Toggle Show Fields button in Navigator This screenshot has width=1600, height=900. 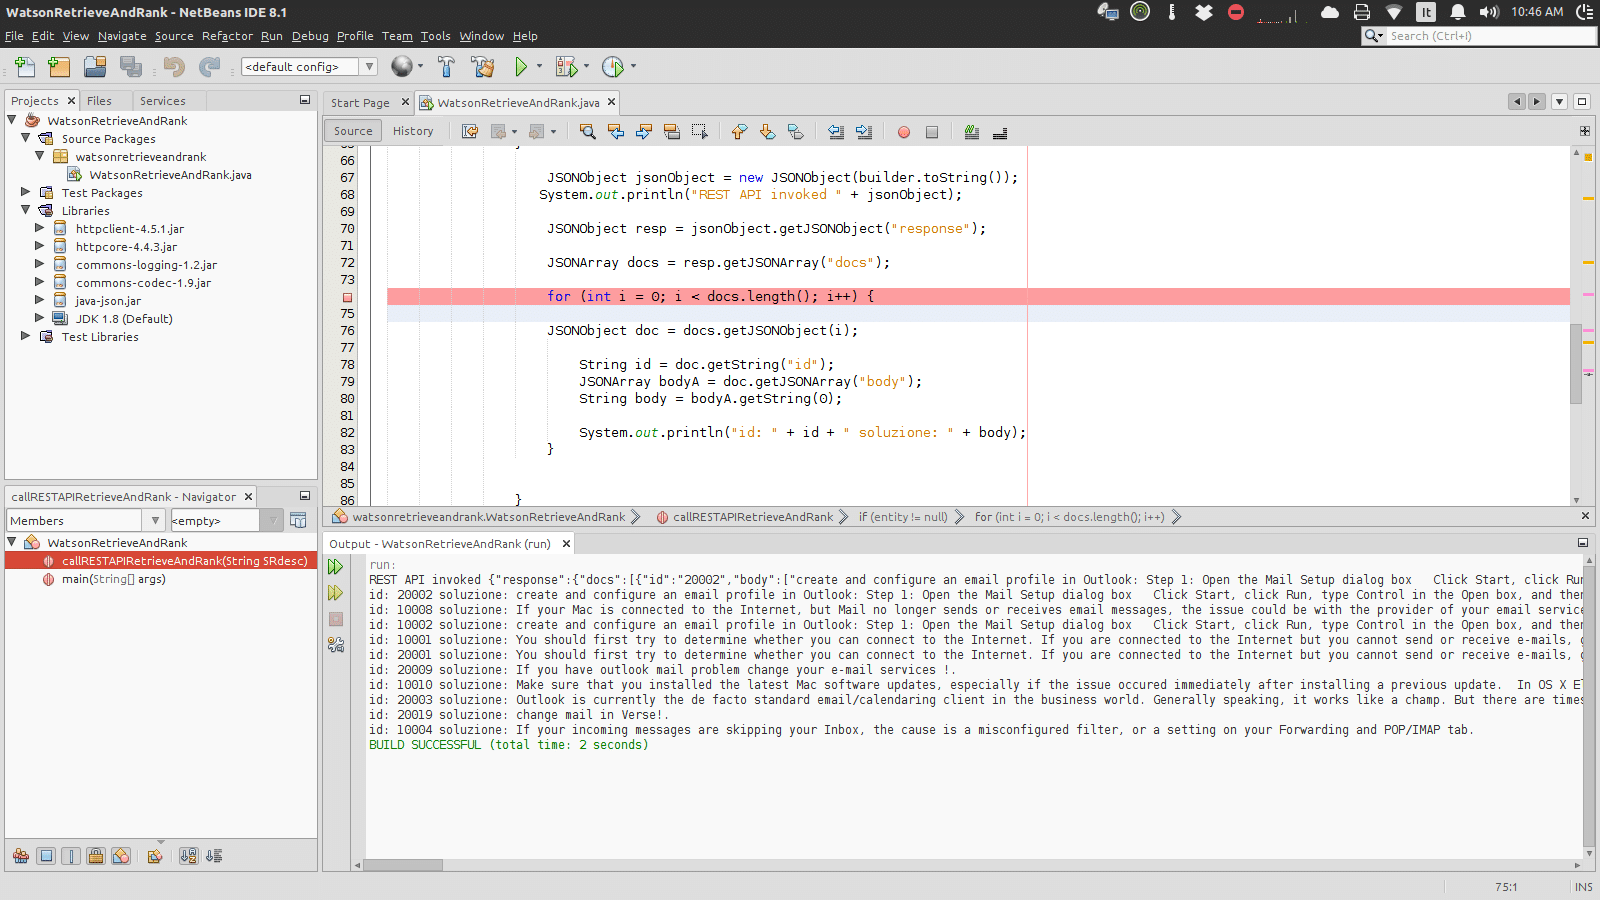pos(46,856)
